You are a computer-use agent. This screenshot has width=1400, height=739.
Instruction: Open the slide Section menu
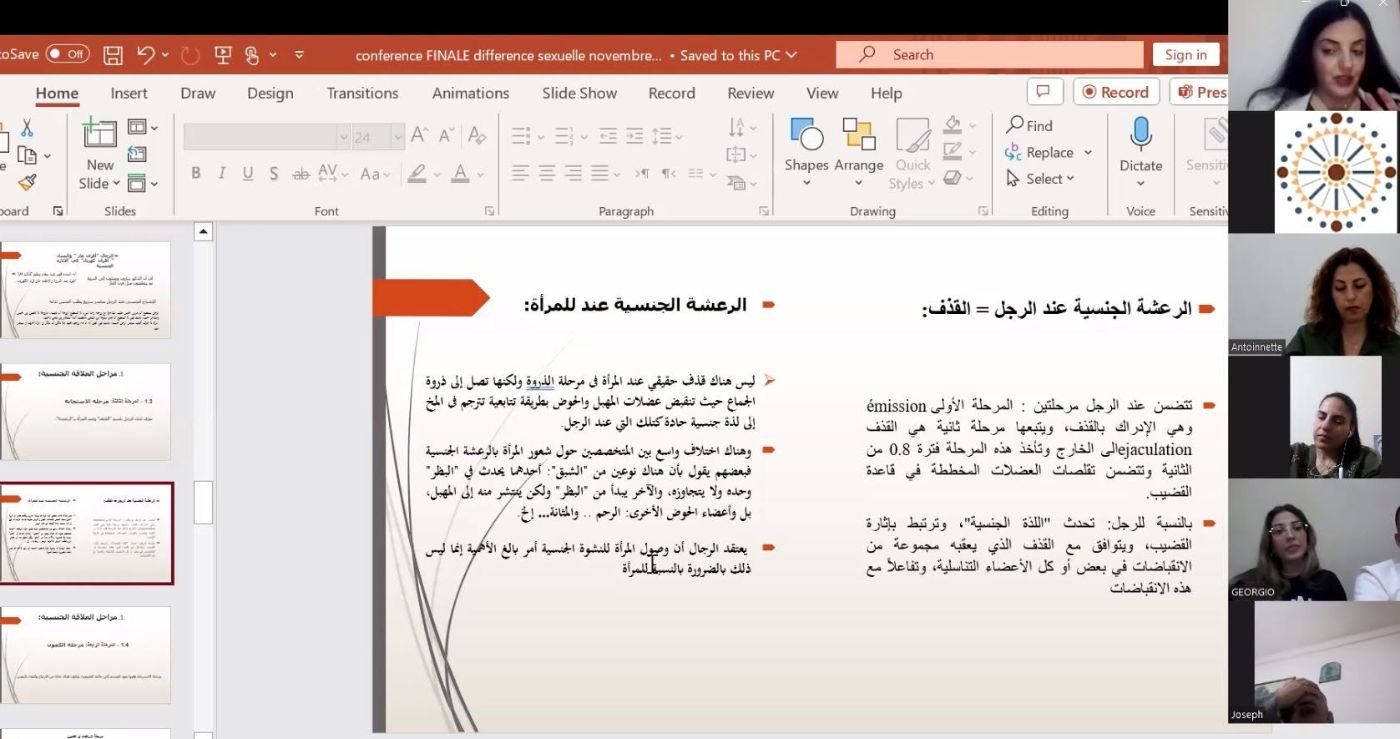point(143,183)
